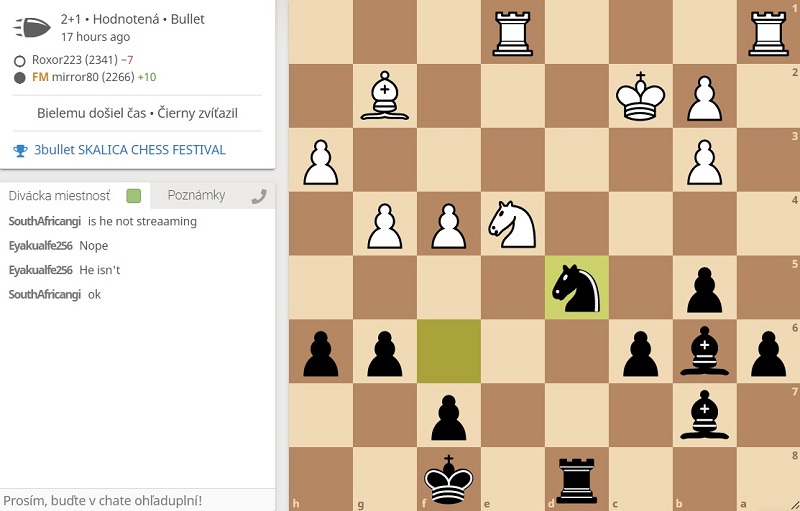Click the white king on c2
Image resolution: width=800 pixels, height=511 pixels.
pyautogui.click(x=640, y=97)
